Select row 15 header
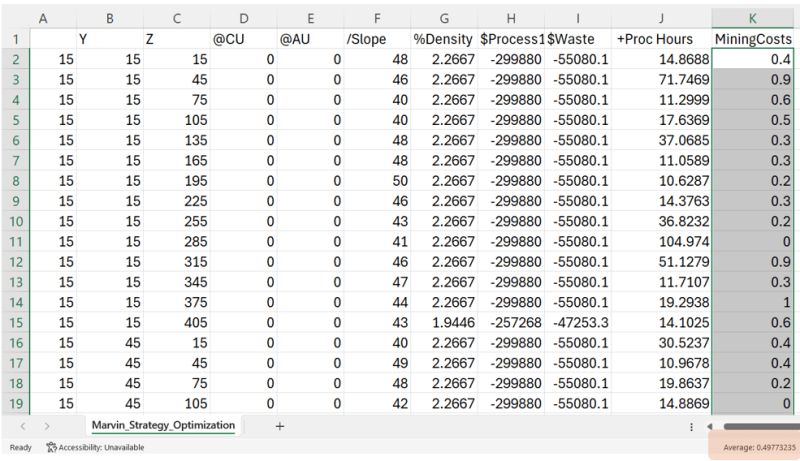The width and height of the screenshot is (800, 461). (16, 323)
